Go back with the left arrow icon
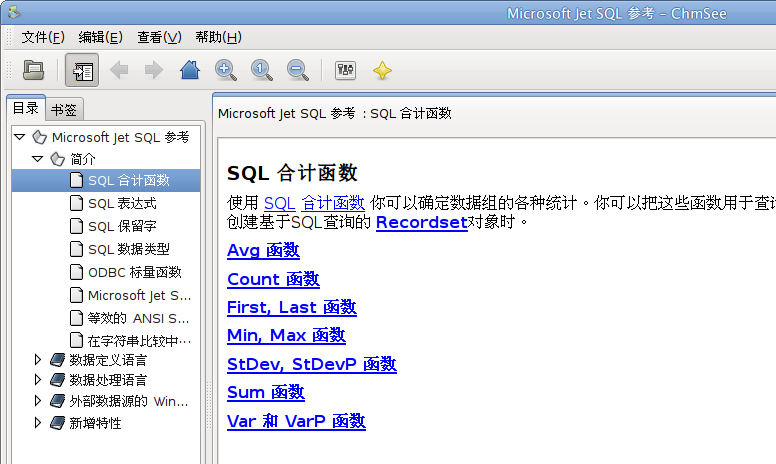 point(119,70)
